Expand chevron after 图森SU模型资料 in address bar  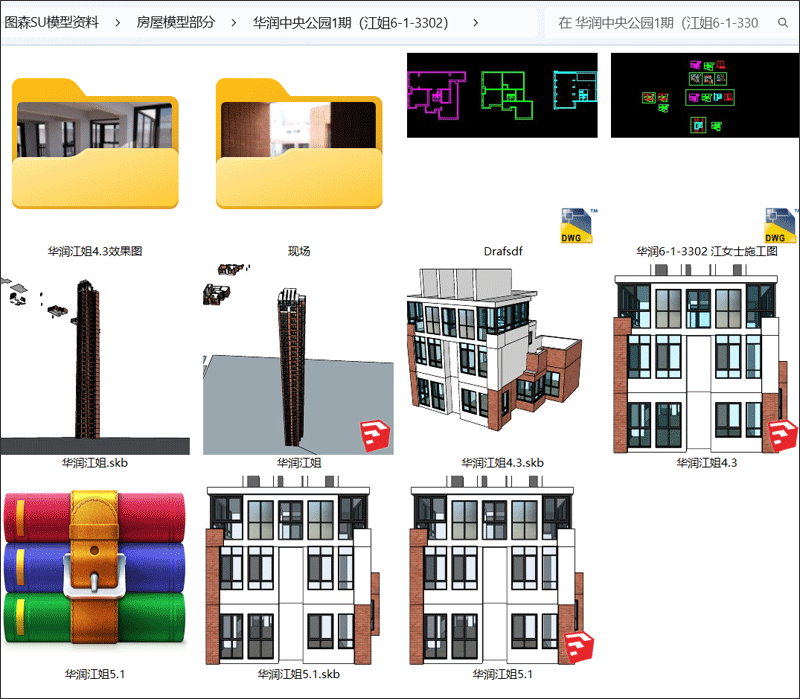click(x=118, y=22)
